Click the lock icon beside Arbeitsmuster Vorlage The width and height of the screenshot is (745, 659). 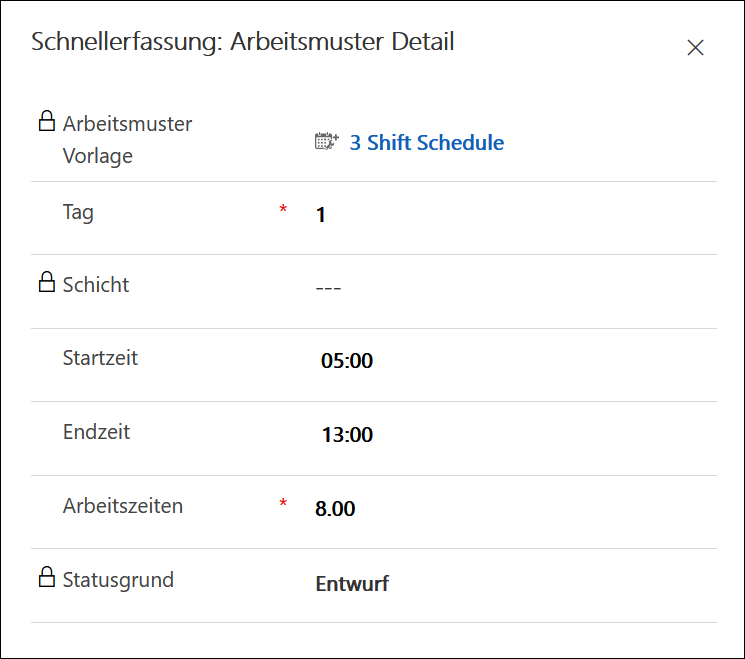pyautogui.click(x=47, y=121)
